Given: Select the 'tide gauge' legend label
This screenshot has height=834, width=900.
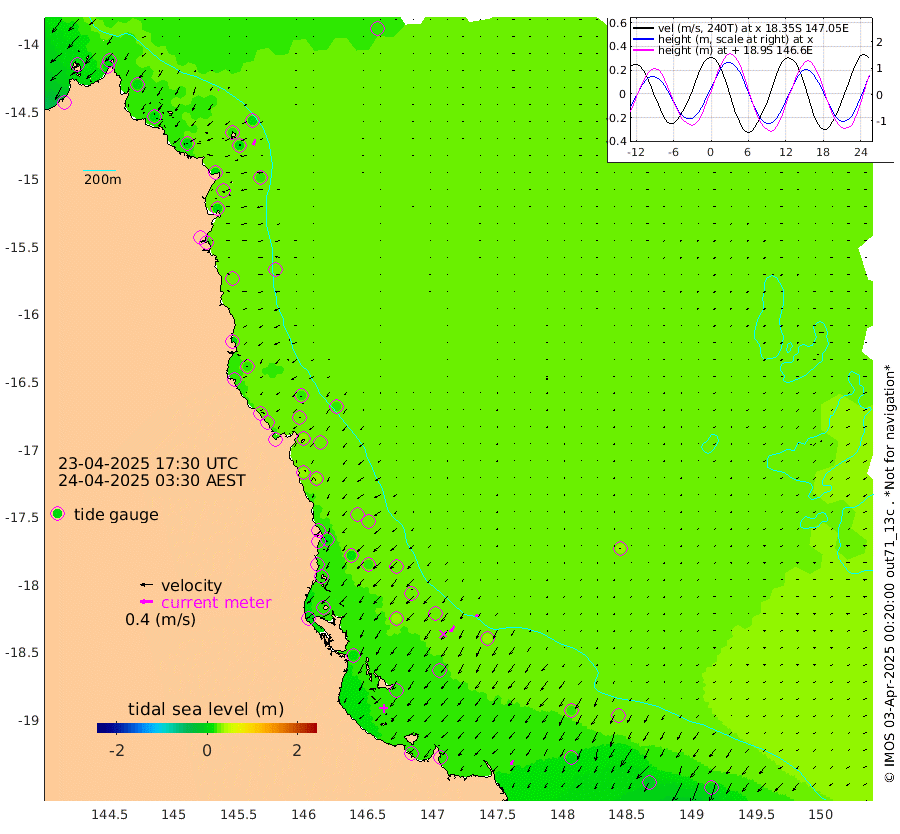Looking at the screenshot, I should coord(116,514).
